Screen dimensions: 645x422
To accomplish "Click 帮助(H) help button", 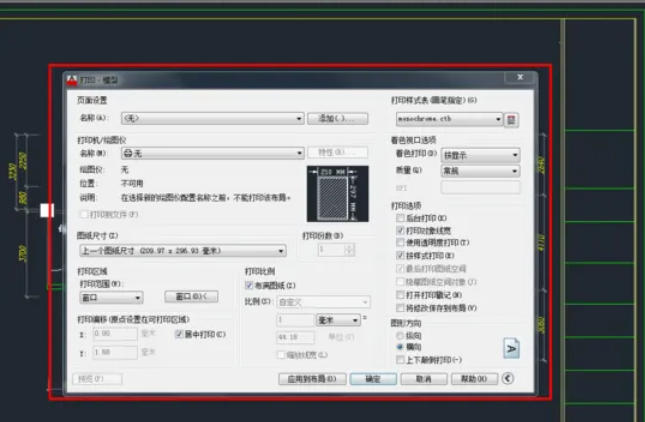I will coord(474,379).
